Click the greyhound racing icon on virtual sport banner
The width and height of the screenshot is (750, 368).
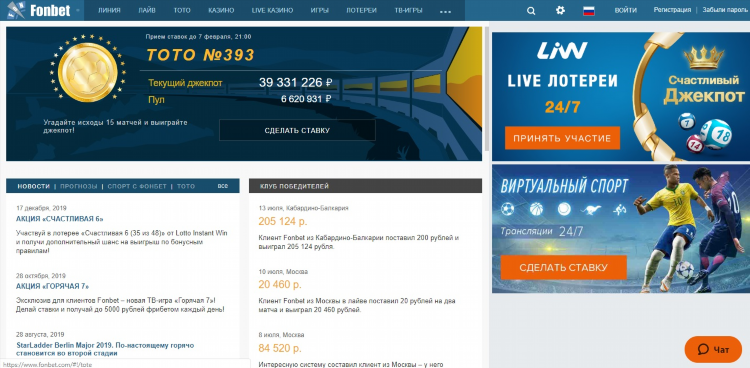click(591, 209)
